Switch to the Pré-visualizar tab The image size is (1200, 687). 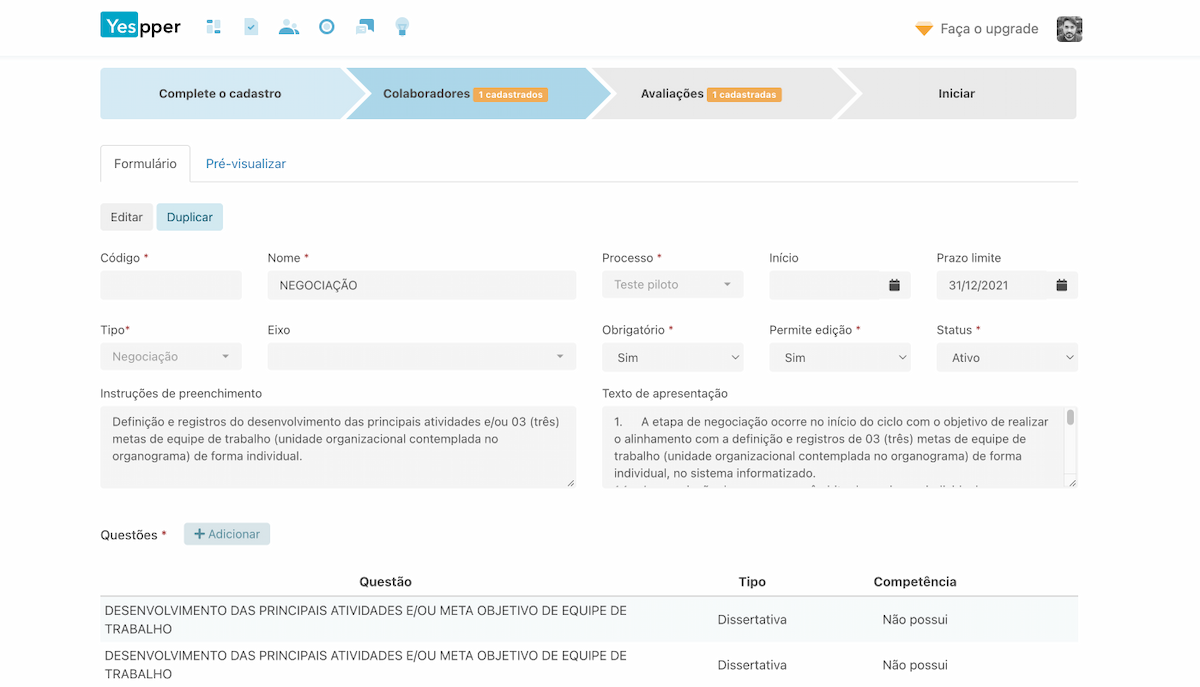pyautogui.click(x=246, y=164)
